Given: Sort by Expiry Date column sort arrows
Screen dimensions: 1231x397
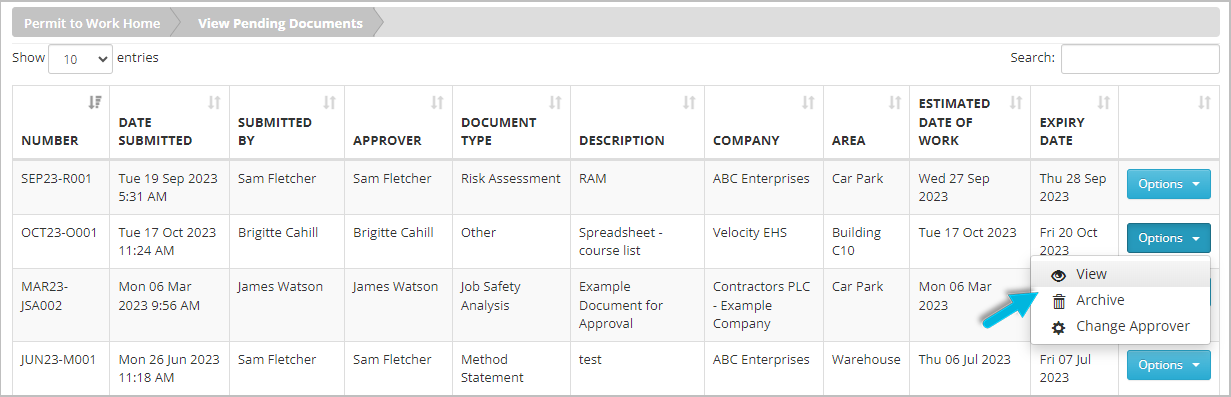Looking at the screenshot, I should pyautogui.click(x=1104, y=103).
